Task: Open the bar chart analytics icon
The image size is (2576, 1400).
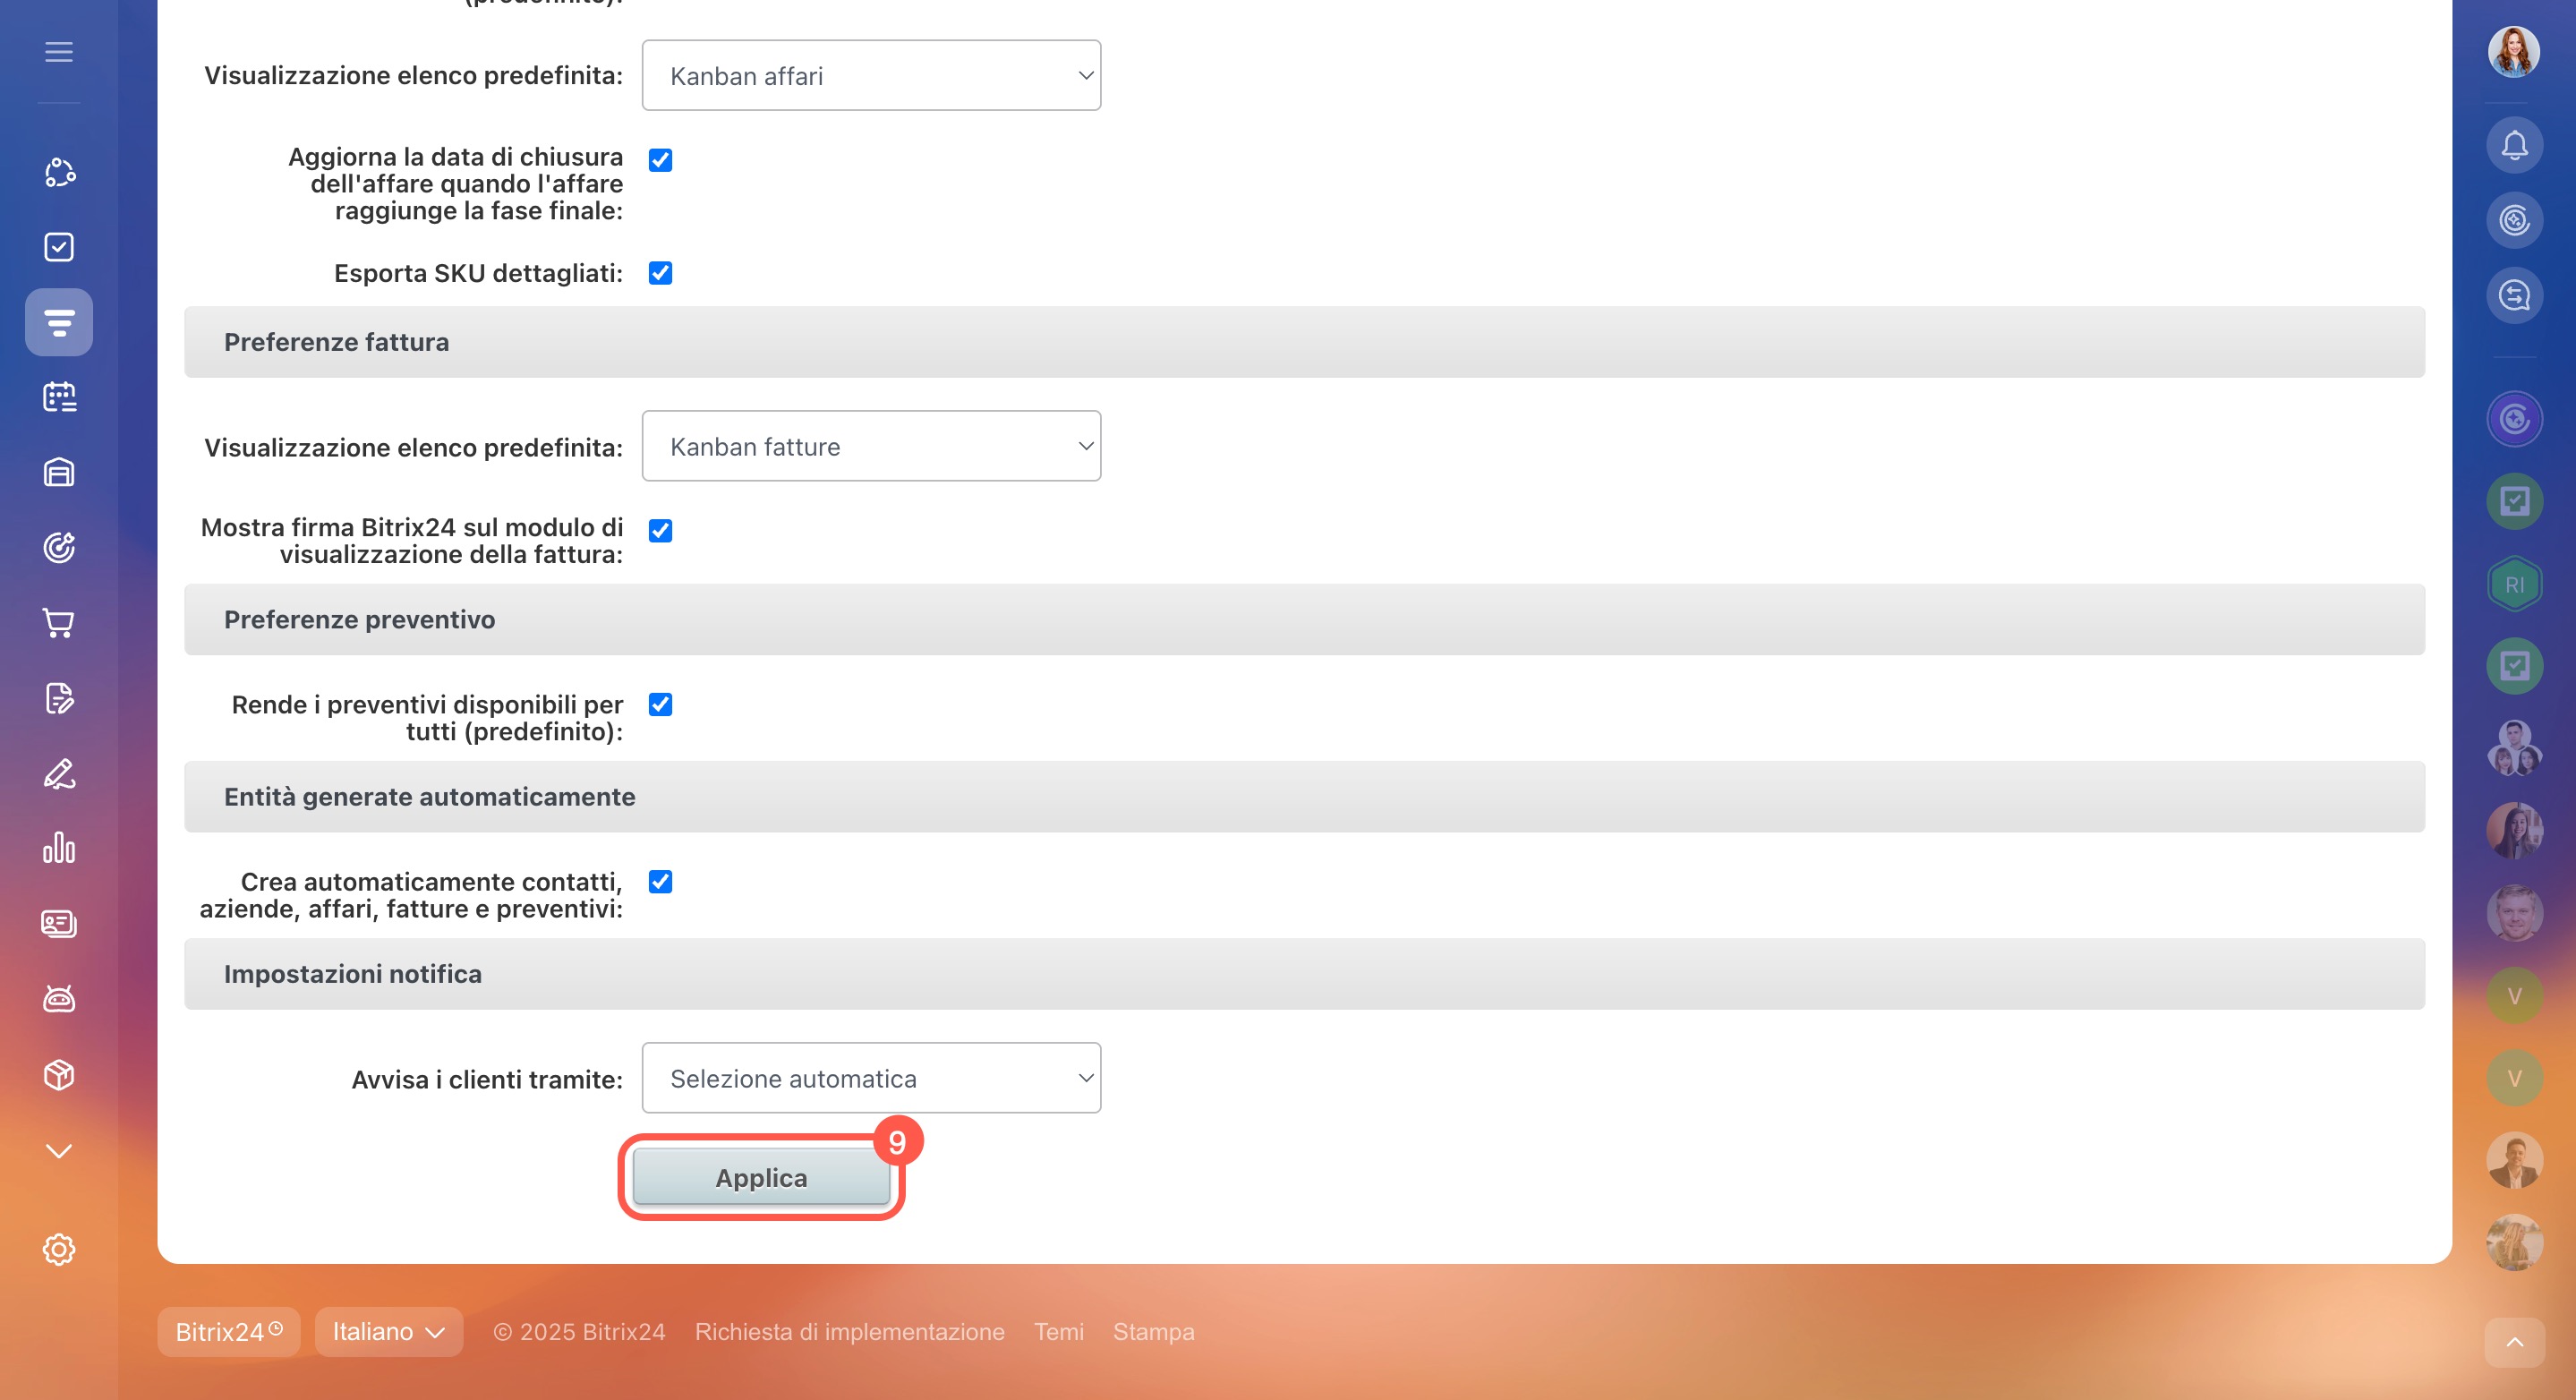Action: click(x=59, y=848)
